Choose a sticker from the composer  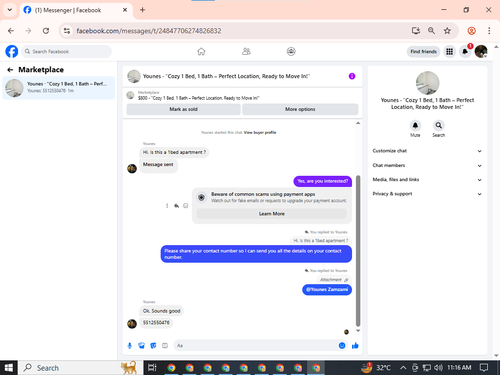tap(153, 346)
